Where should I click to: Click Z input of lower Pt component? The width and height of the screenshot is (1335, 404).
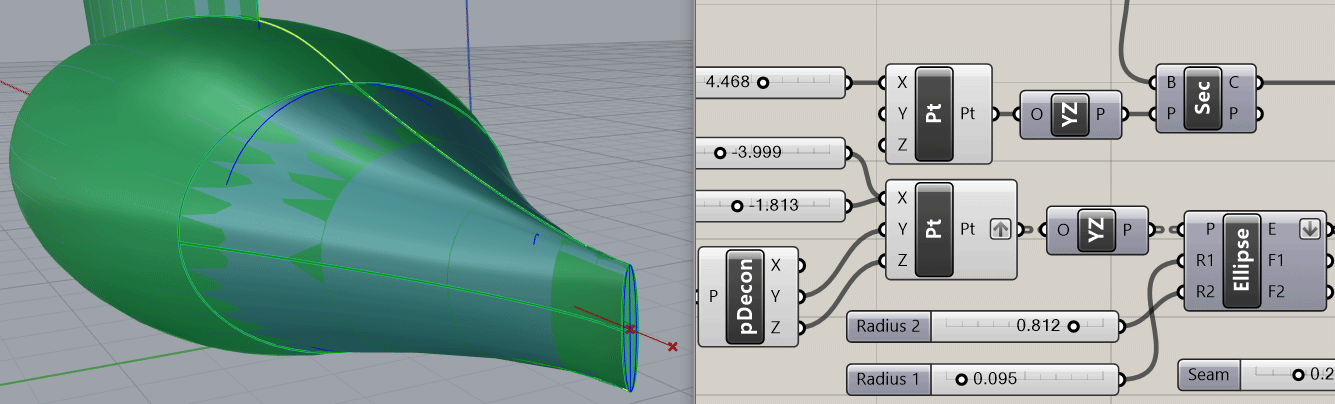click(x=903, y=261)
